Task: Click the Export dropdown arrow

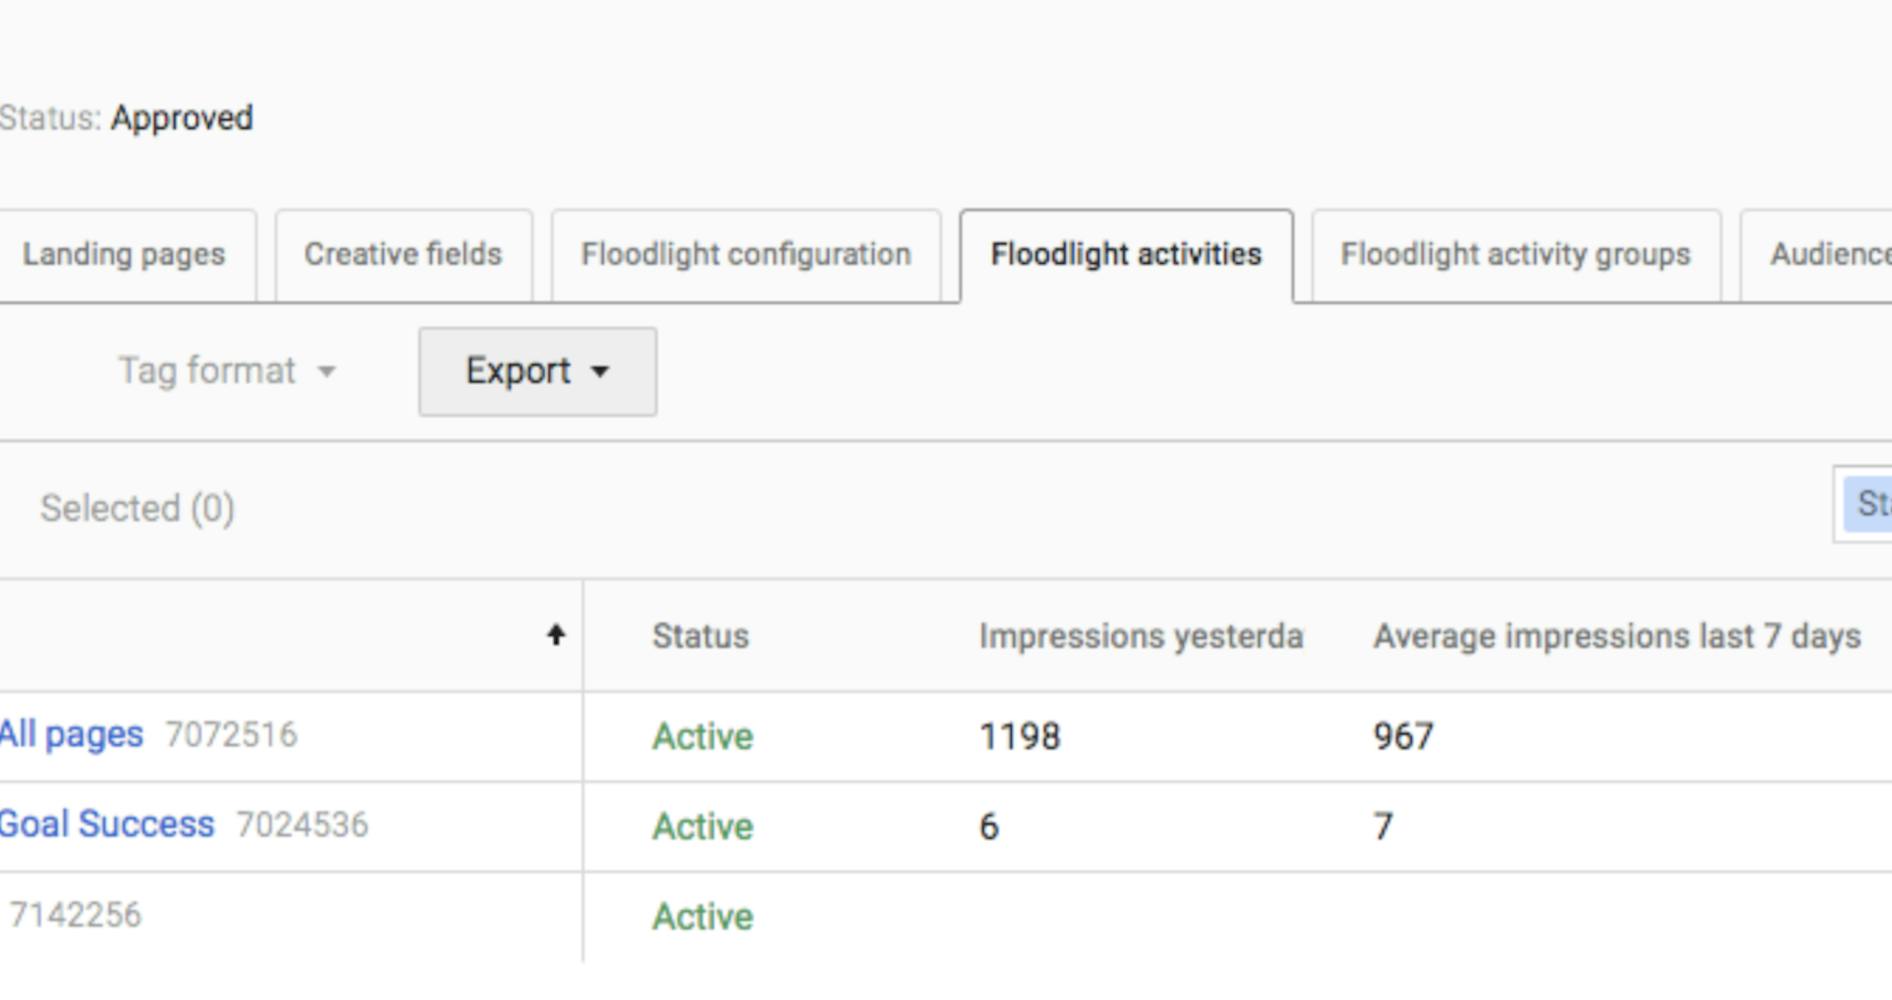Action: click(x=601, y=372)
